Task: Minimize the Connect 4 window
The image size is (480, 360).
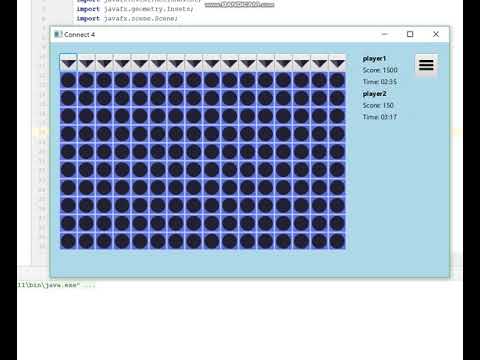Action: pyautogui.click(x=385, y=34)
